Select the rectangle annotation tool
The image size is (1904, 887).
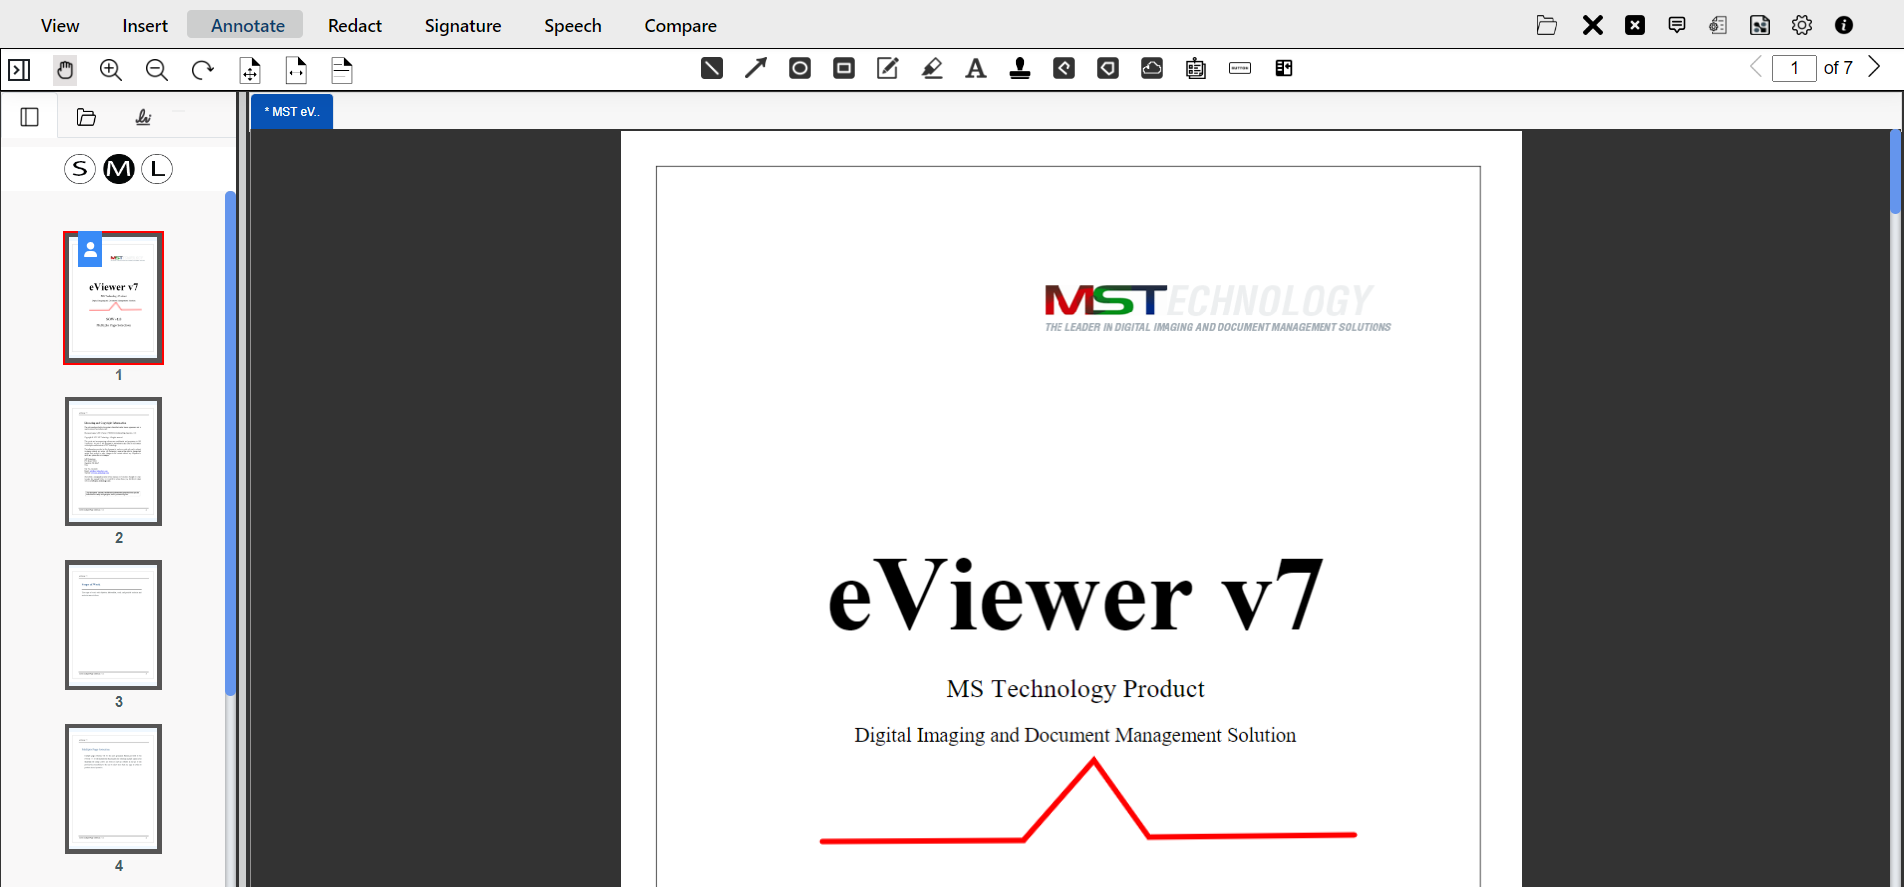coord(844,68)
